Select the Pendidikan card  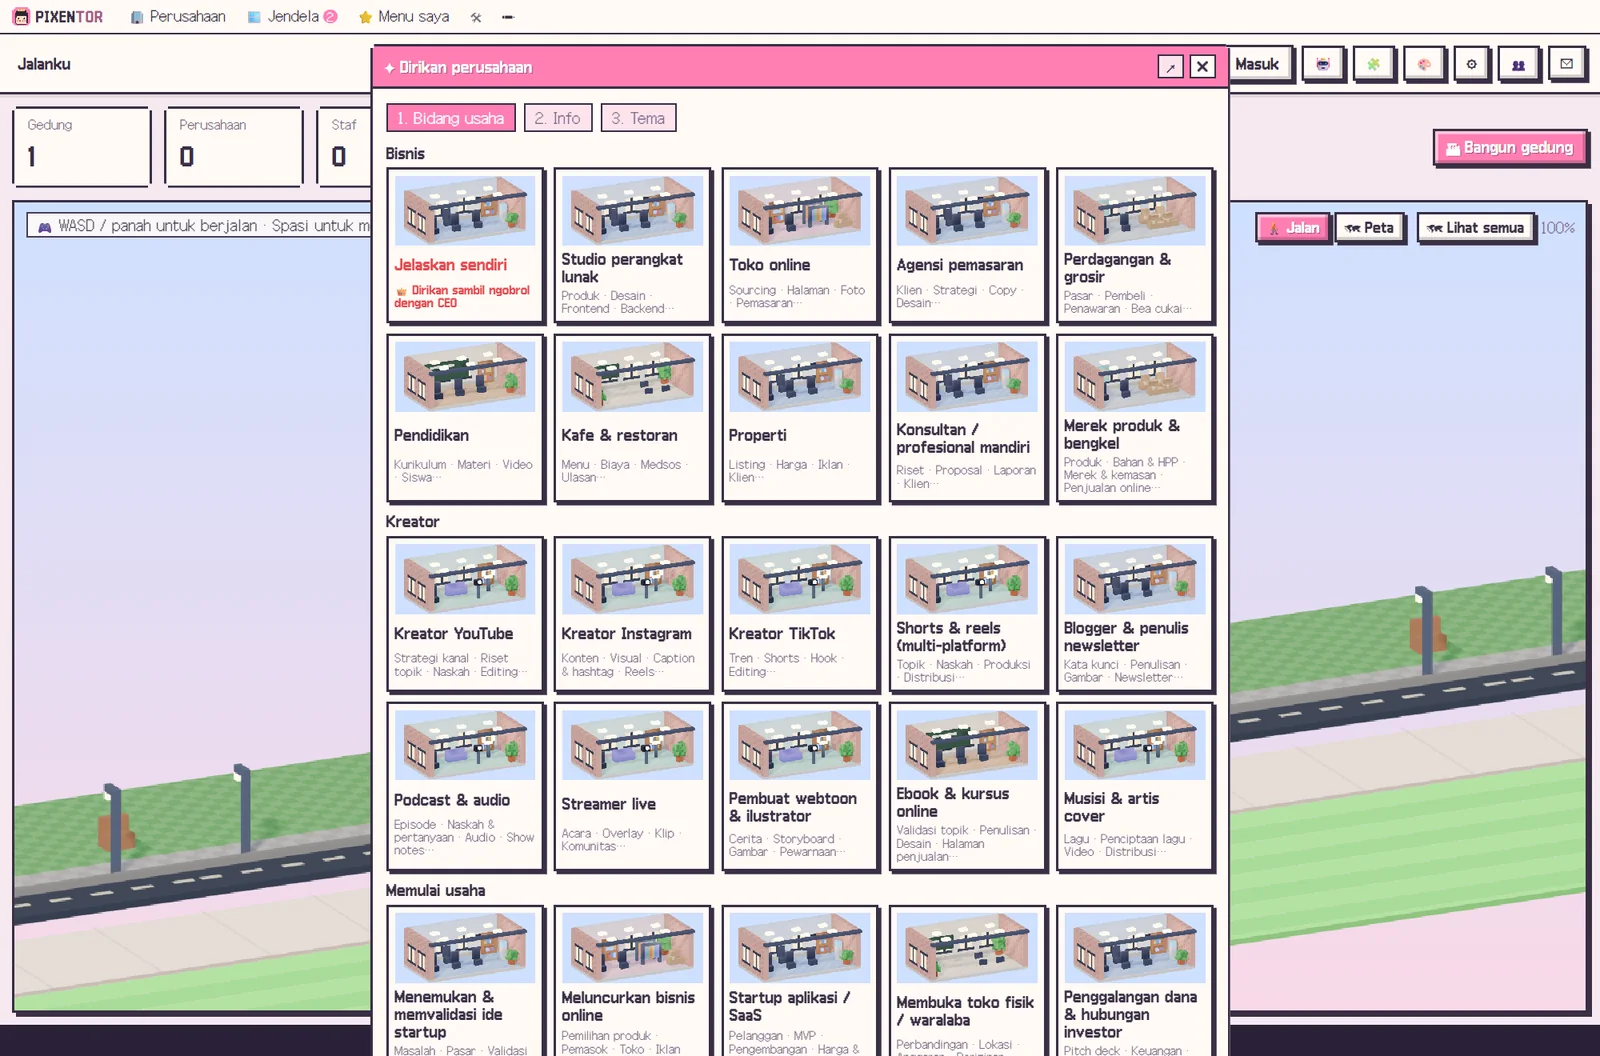[465, 418]
